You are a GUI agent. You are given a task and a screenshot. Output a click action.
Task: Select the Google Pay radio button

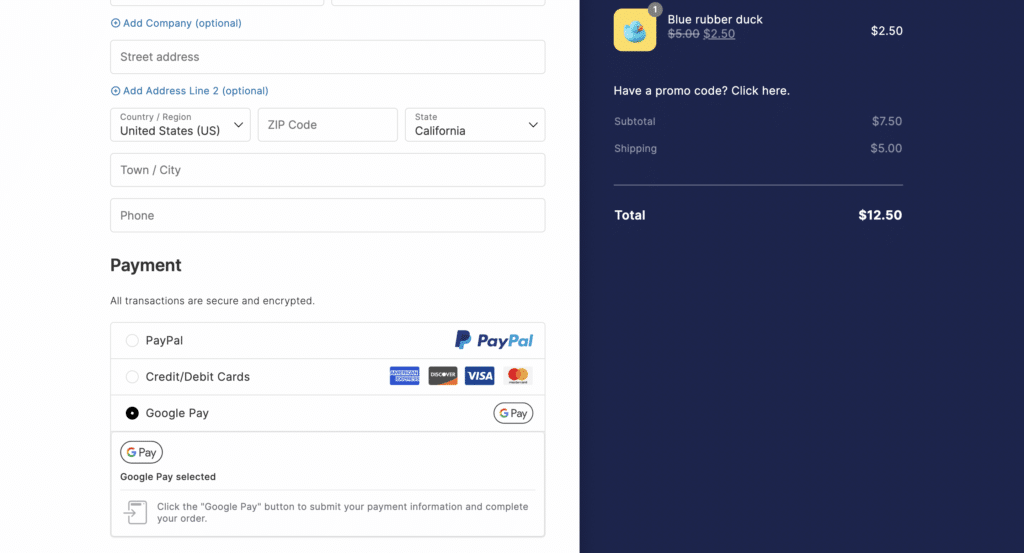tap(132, 413)
